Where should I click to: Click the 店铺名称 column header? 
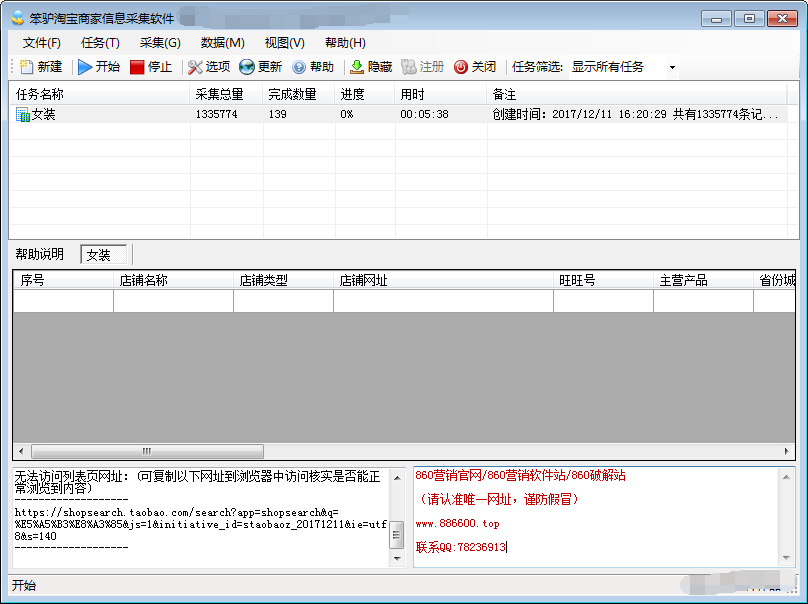(174, 280)
